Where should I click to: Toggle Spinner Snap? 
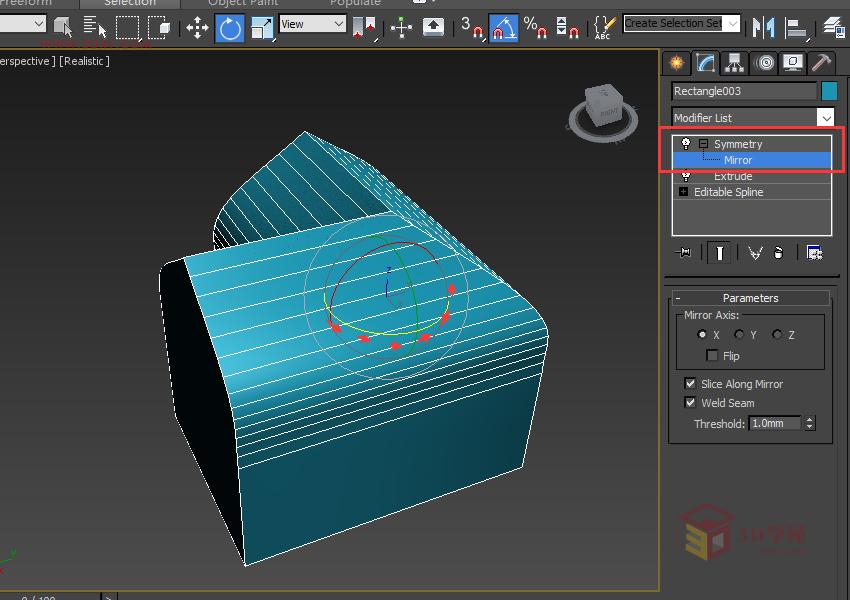tap(568, 27)
